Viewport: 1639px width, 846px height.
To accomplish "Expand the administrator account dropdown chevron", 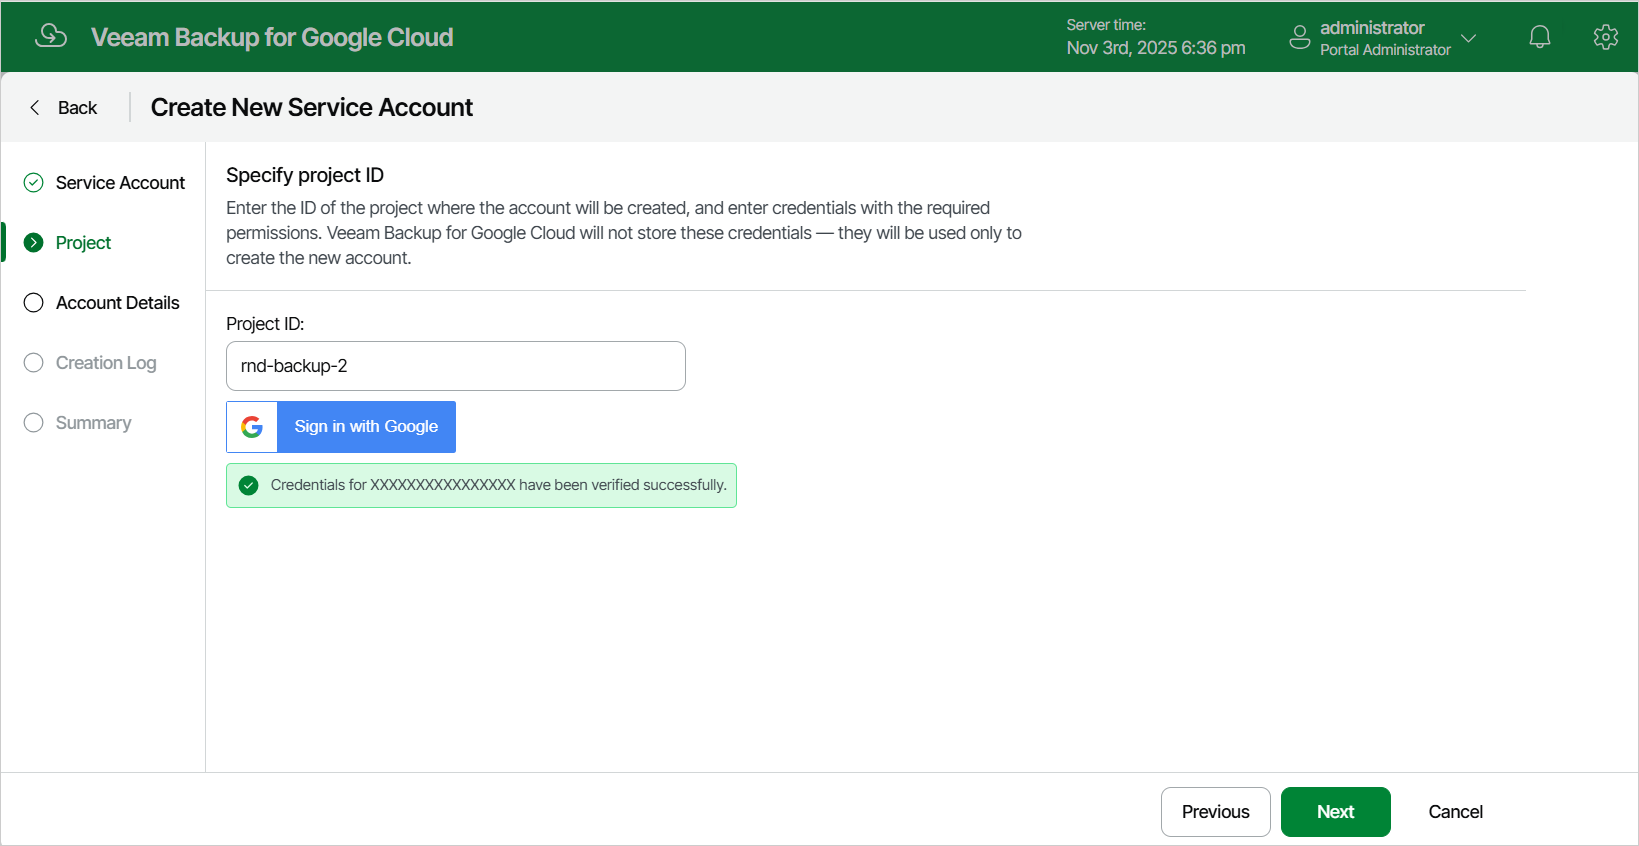I will pos(1468,38).
